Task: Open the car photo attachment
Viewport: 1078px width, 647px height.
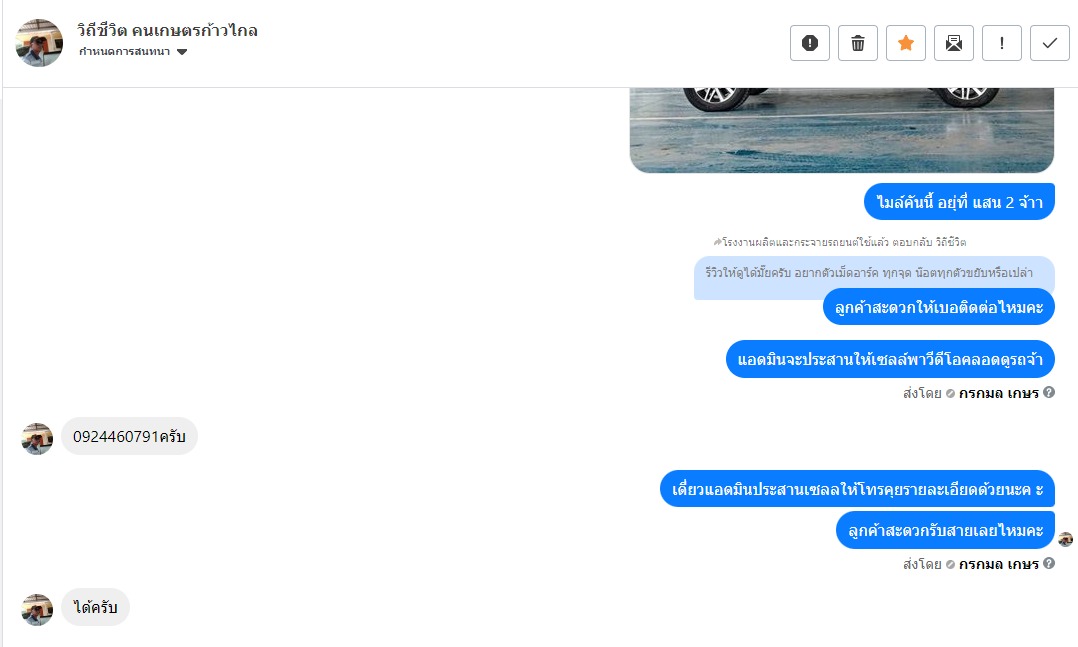Action: (842, 130)
